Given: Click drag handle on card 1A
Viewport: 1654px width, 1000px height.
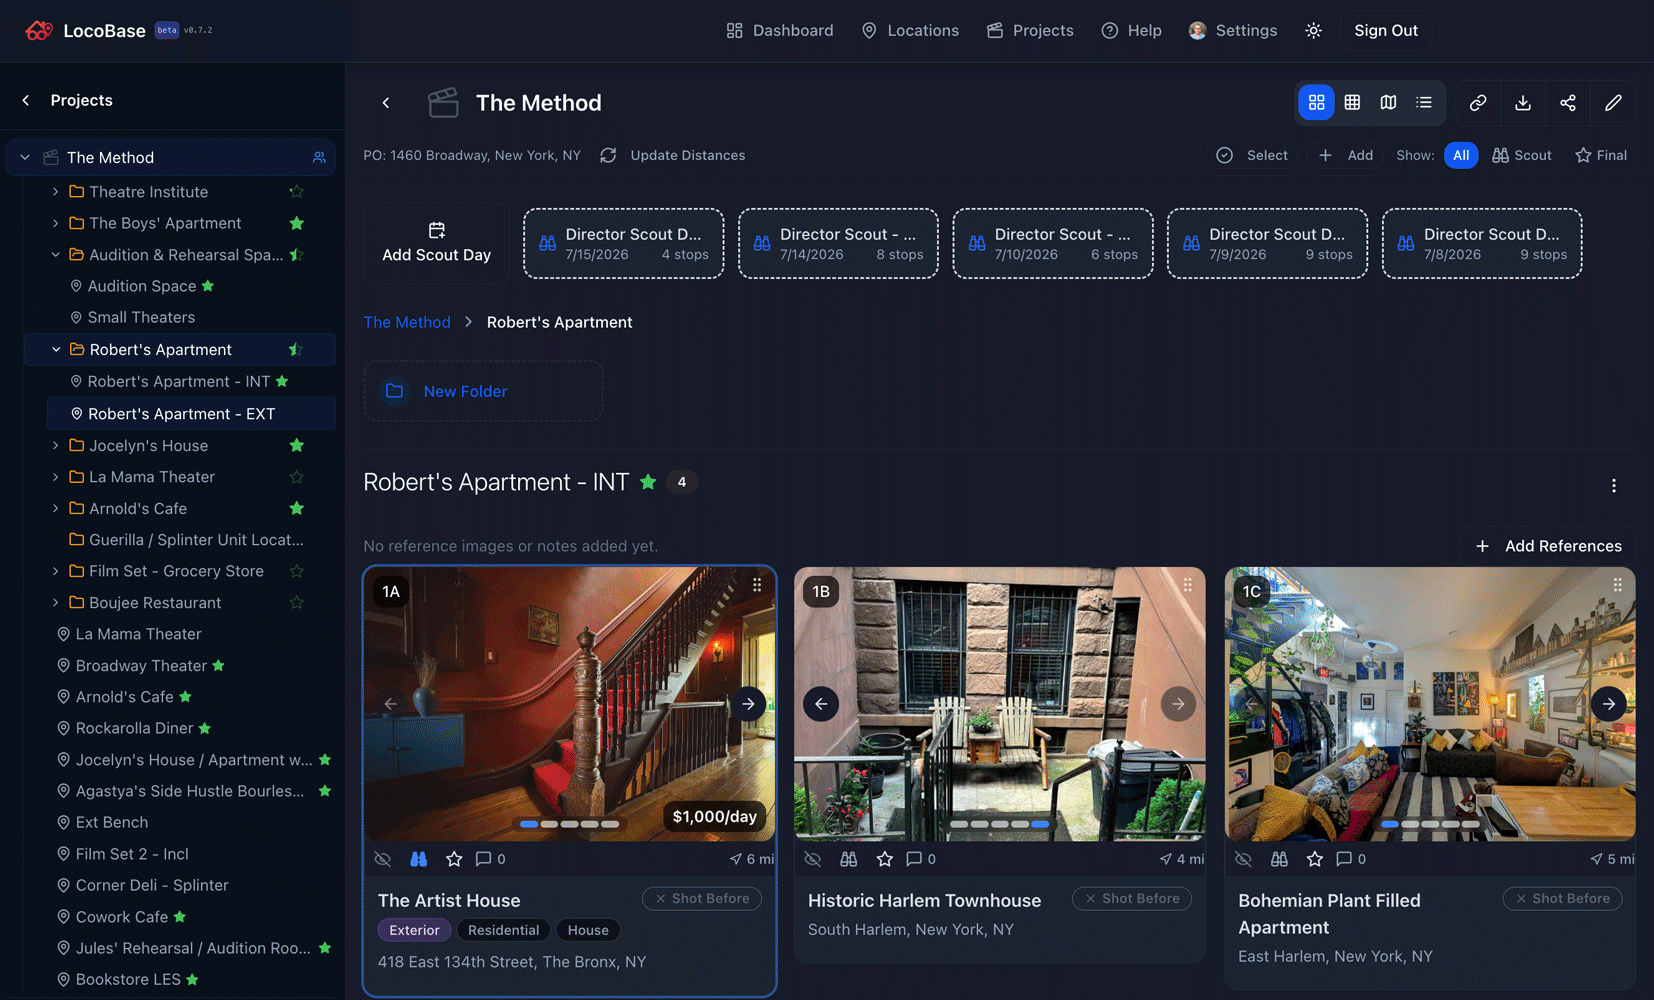Looking at the screenshot, I should coord(757,585).
